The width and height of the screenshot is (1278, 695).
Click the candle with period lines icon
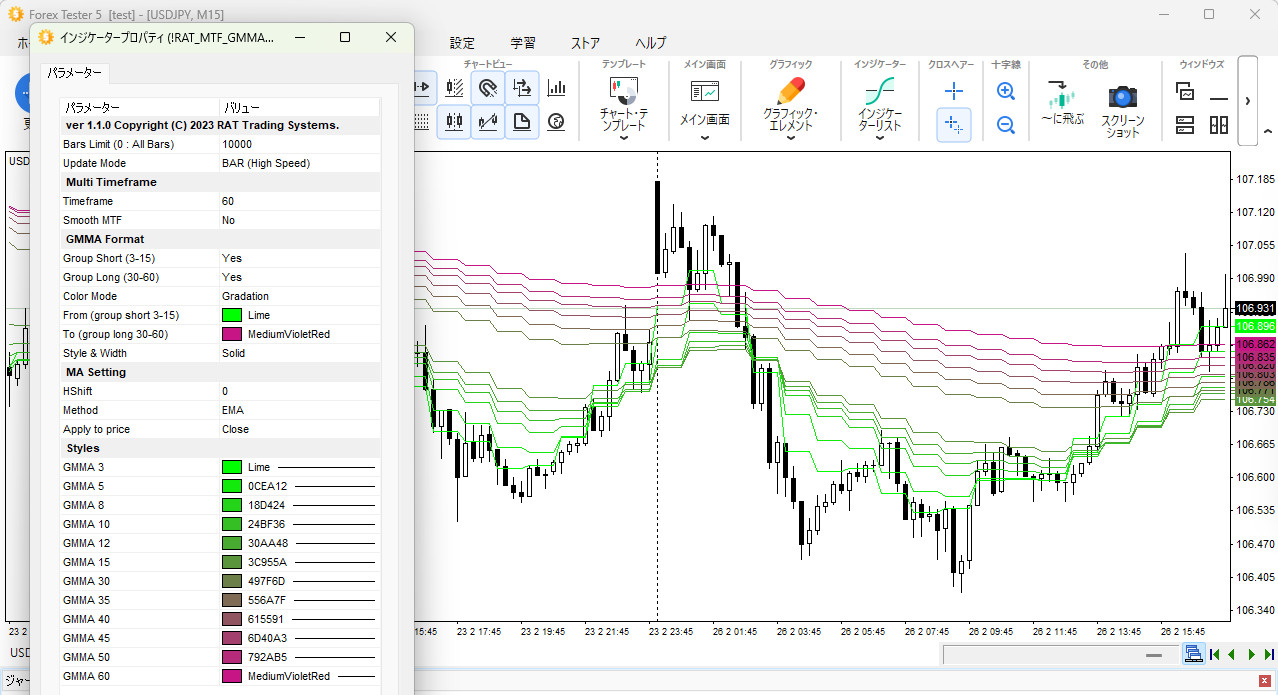pyautogui.click(x=454, y=88)
